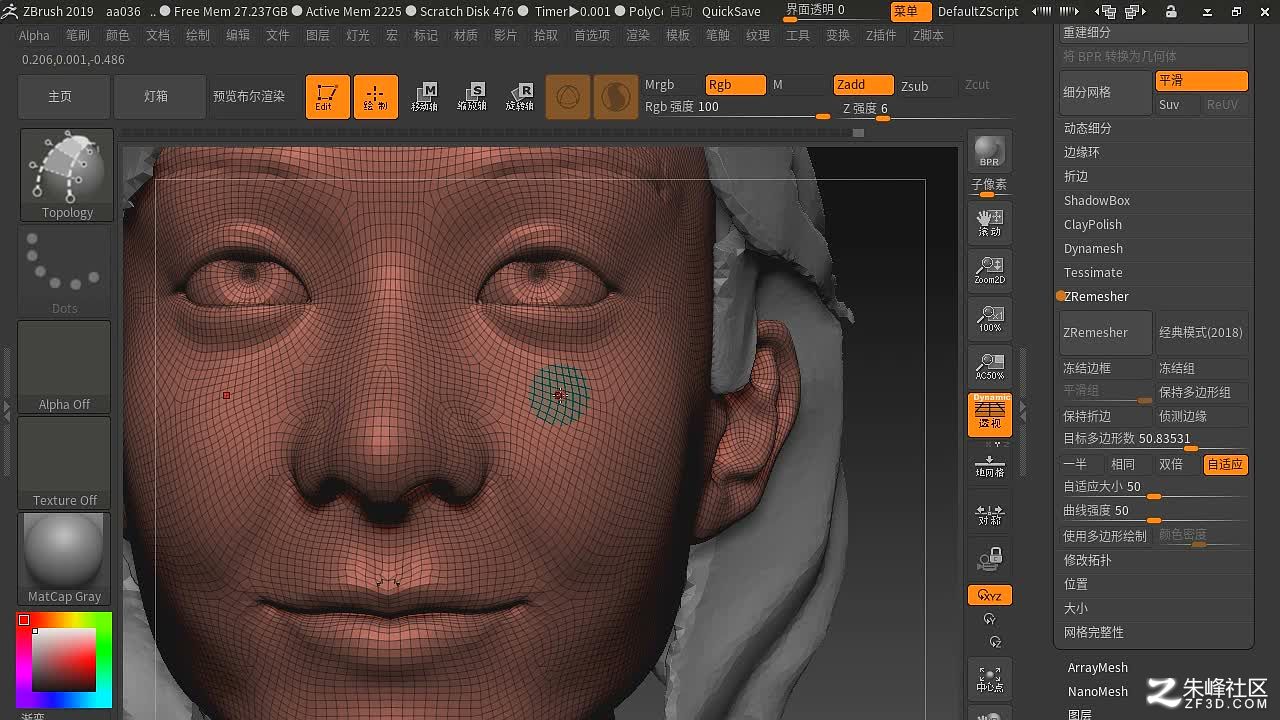Click the 预览布尔渲染 button

[x=250, y=97]
